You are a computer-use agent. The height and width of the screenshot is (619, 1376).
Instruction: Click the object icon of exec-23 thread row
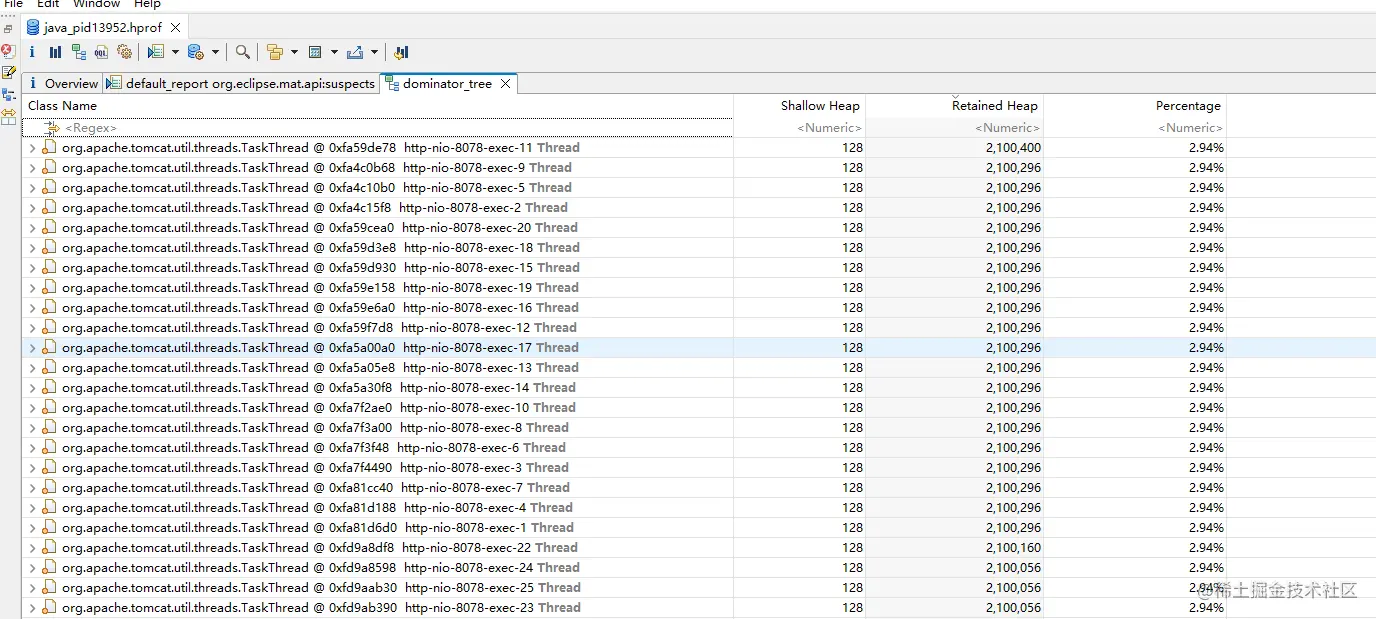coord(49,607)
